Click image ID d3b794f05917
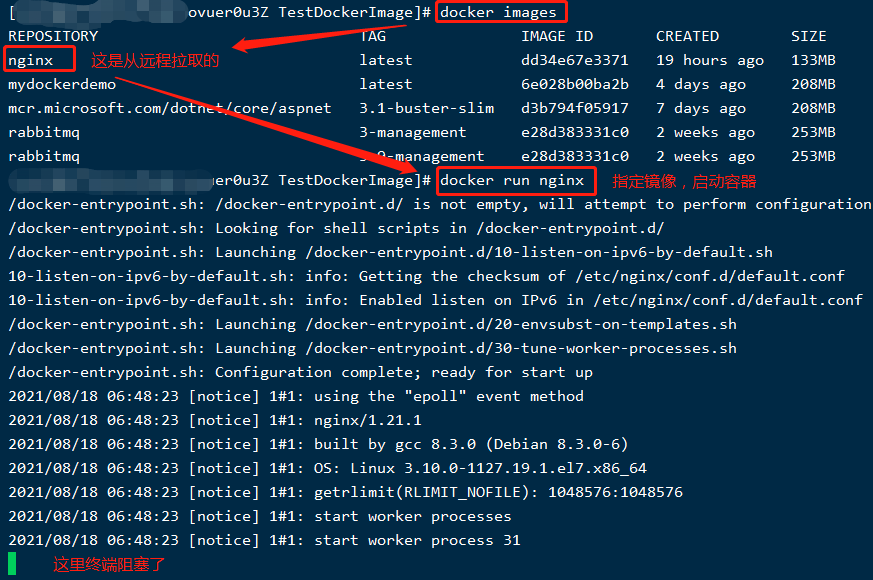The height and width of the screenshot is (580, 873). tap(575, 108)
